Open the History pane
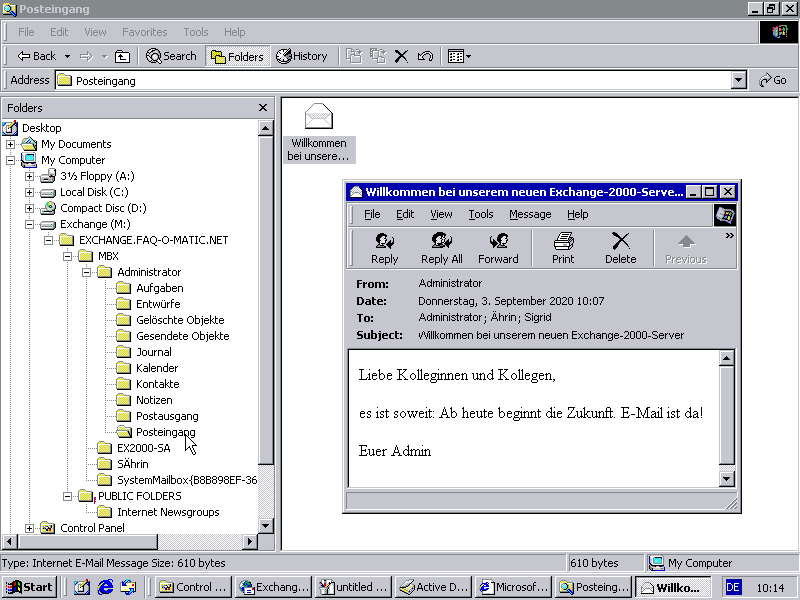This screenshot has width=800, height=600. tap(302, 56)
